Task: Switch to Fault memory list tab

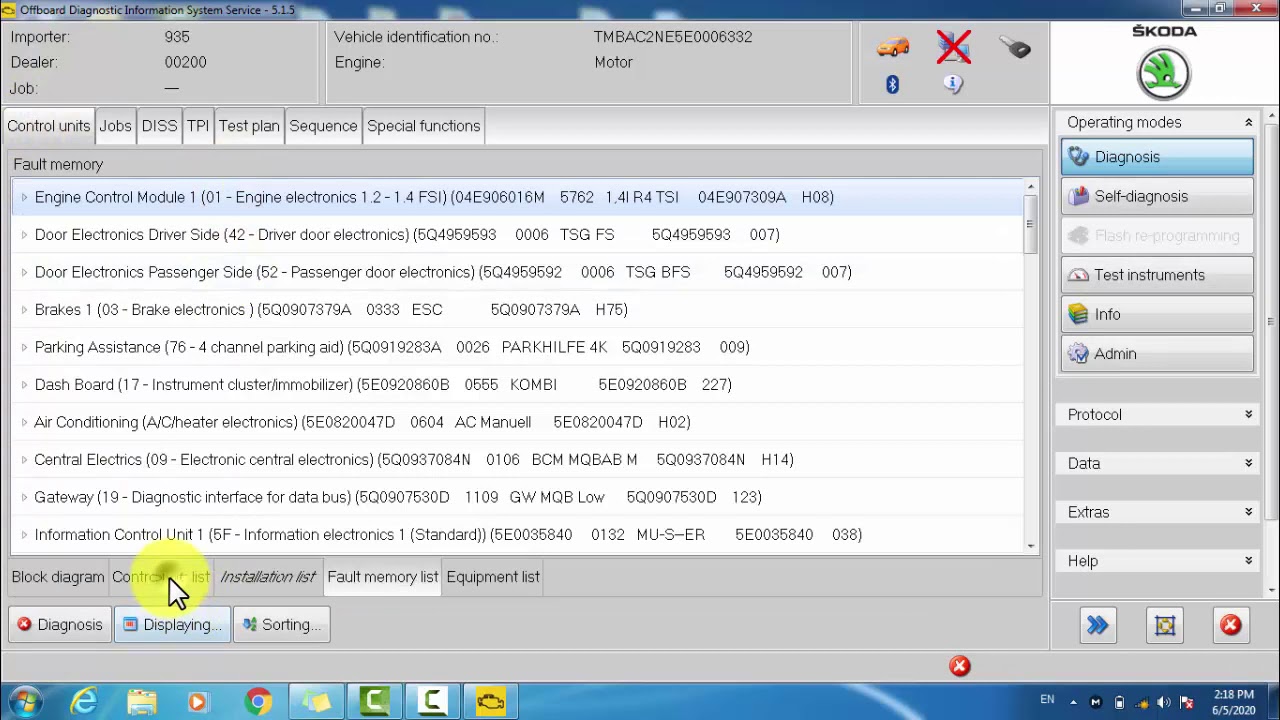Action: [383, 577]
